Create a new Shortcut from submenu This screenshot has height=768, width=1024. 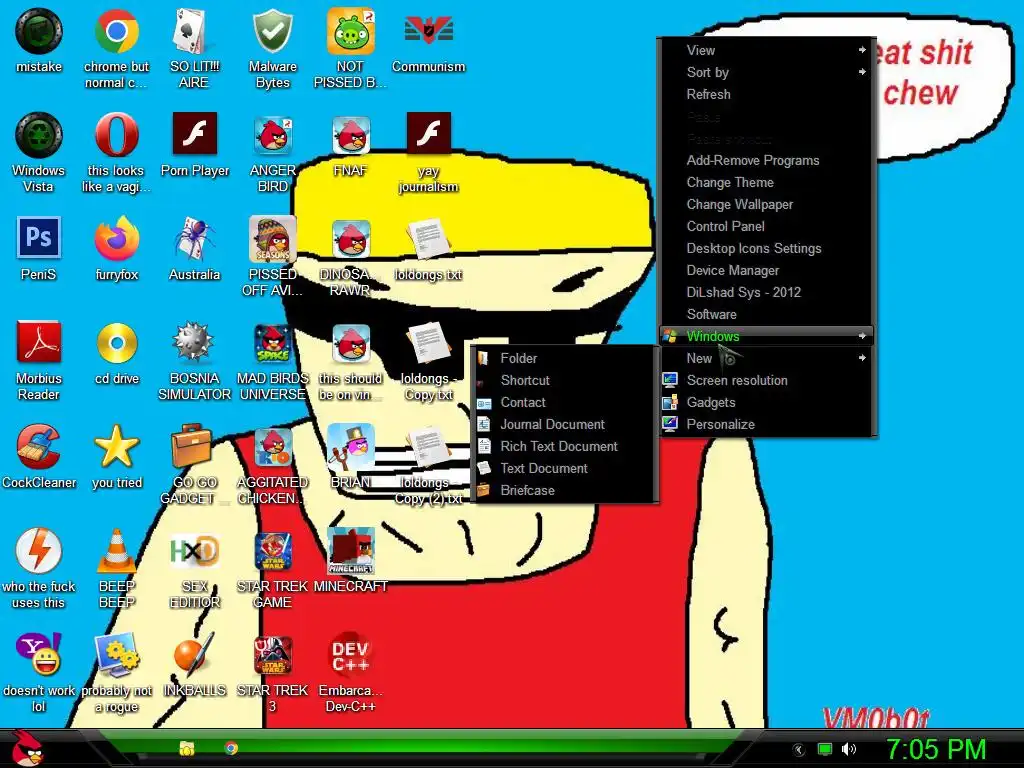(564, 381)
